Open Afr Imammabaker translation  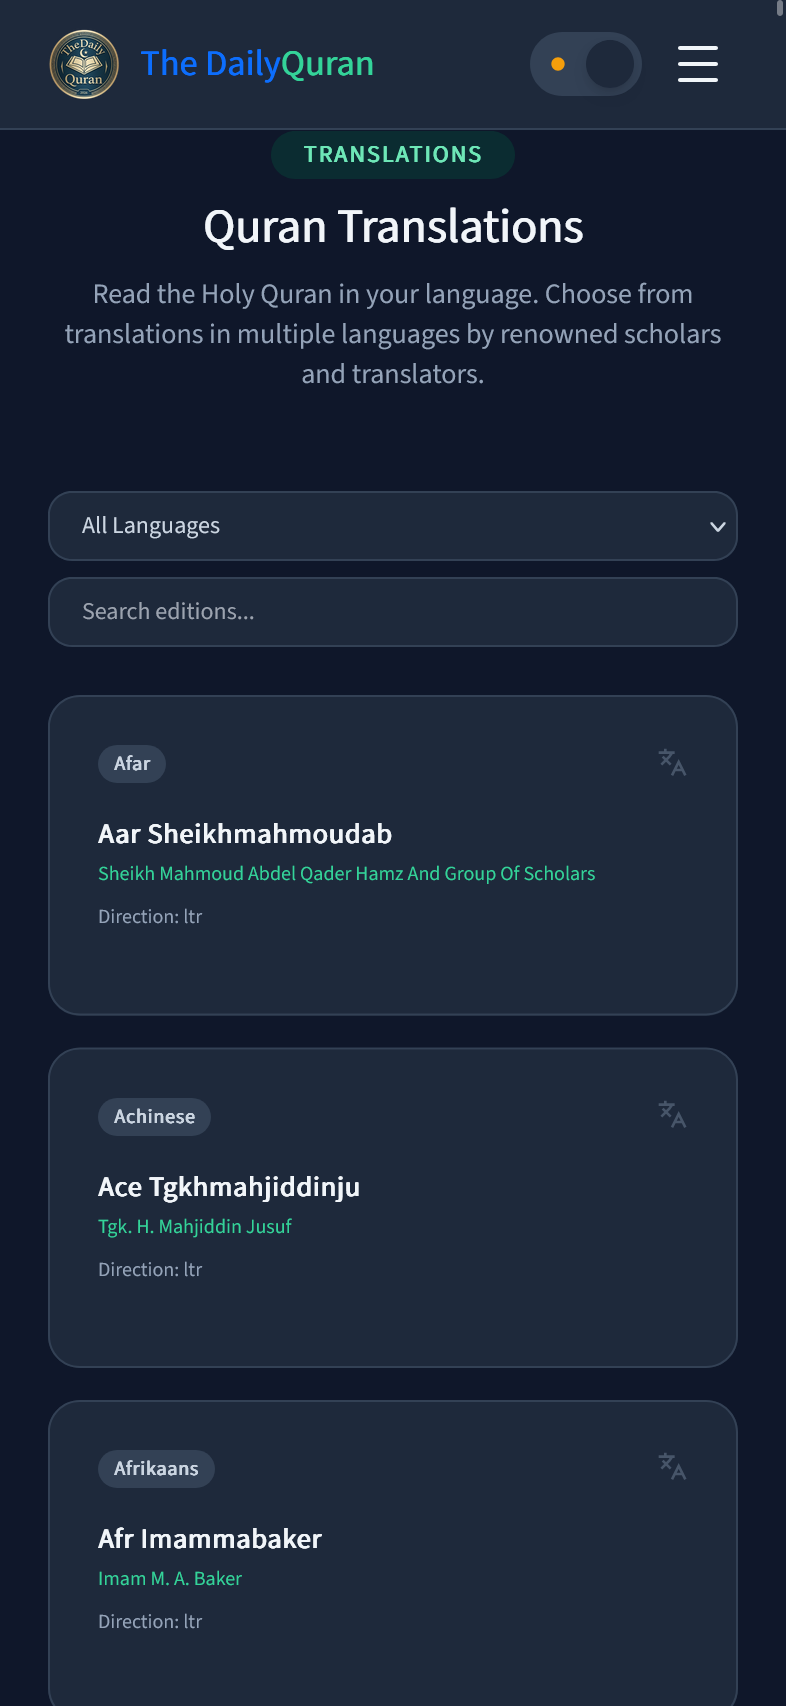click(x=210, y=1539)
